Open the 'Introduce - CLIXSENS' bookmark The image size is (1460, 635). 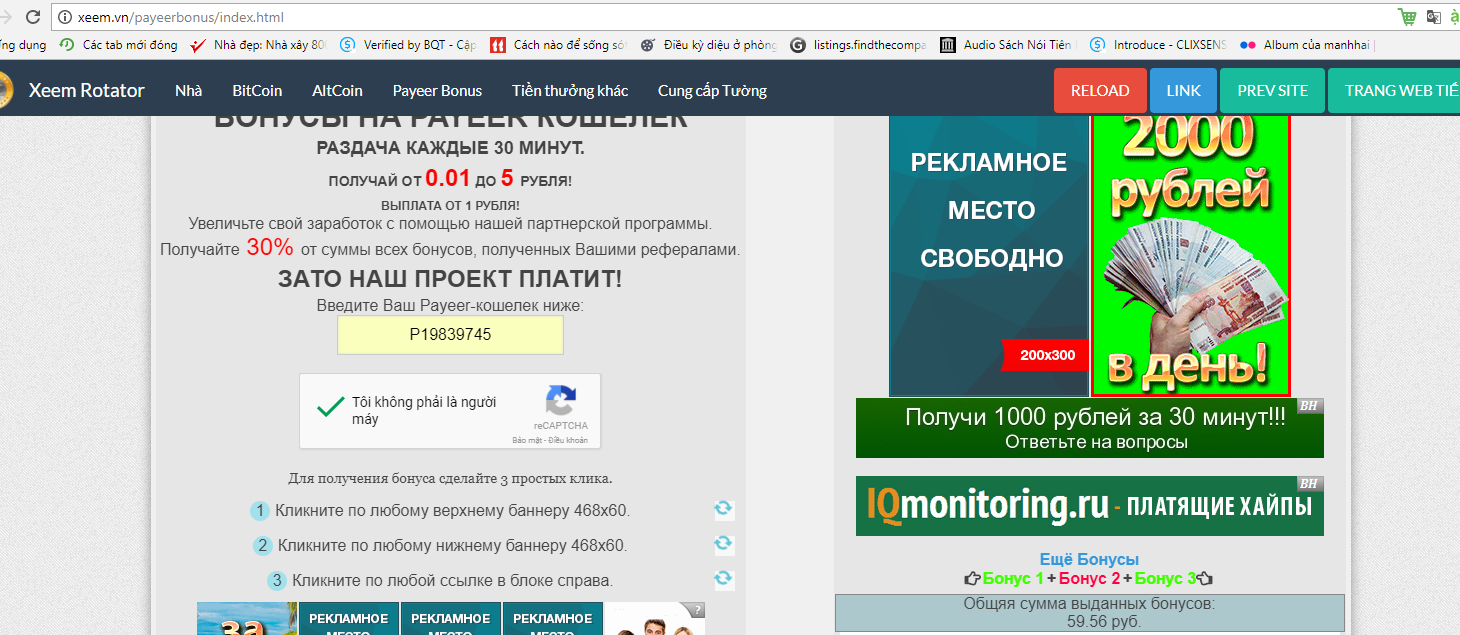(x=1158, y=45)
